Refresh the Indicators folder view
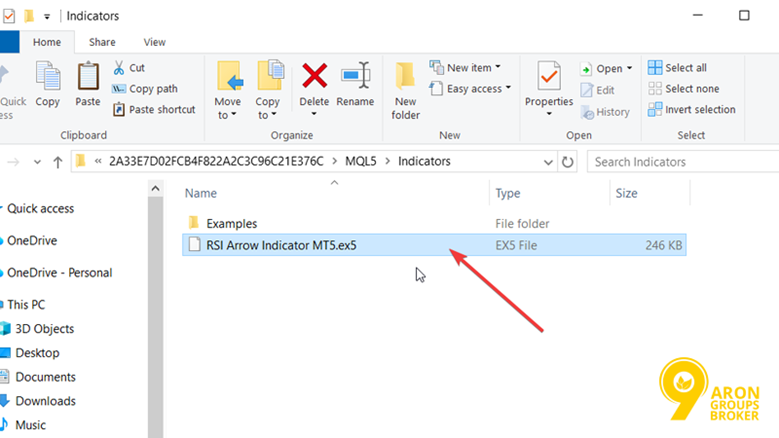Image resolution: width=779 pixels, height=438 pixels. point(568,161)
